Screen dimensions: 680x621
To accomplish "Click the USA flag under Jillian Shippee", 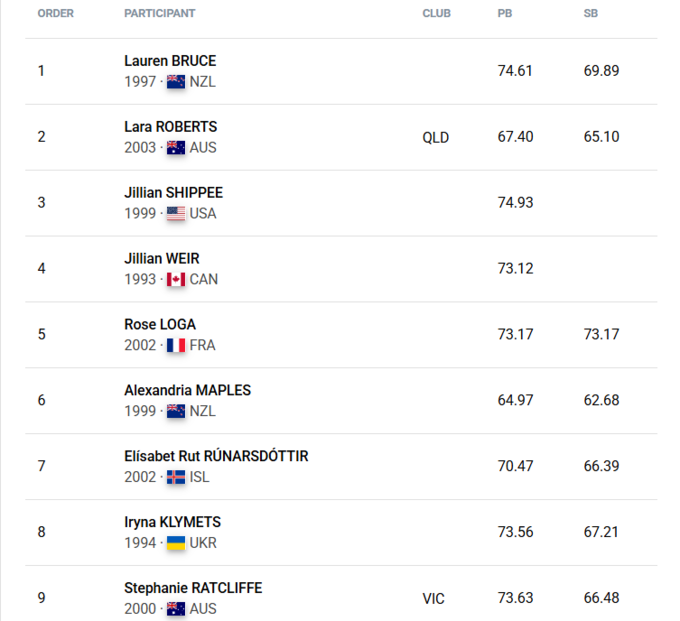I will (x=176, y=214).
